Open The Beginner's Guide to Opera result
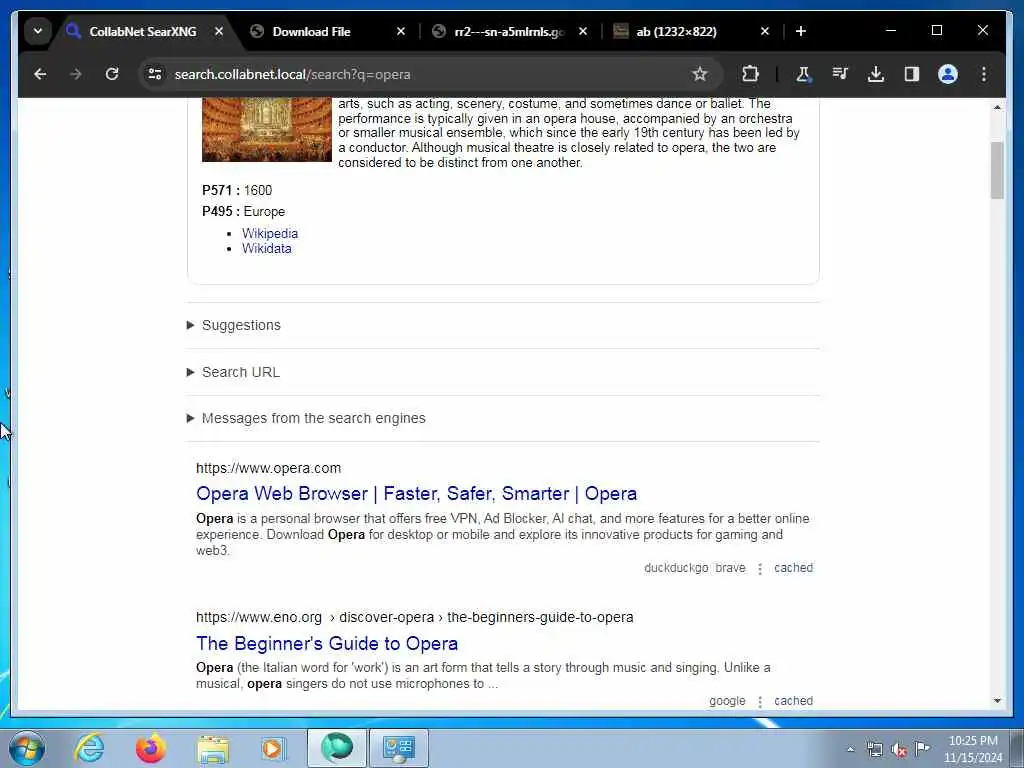The image size is (1024, 768). click(x=327, y=644)
